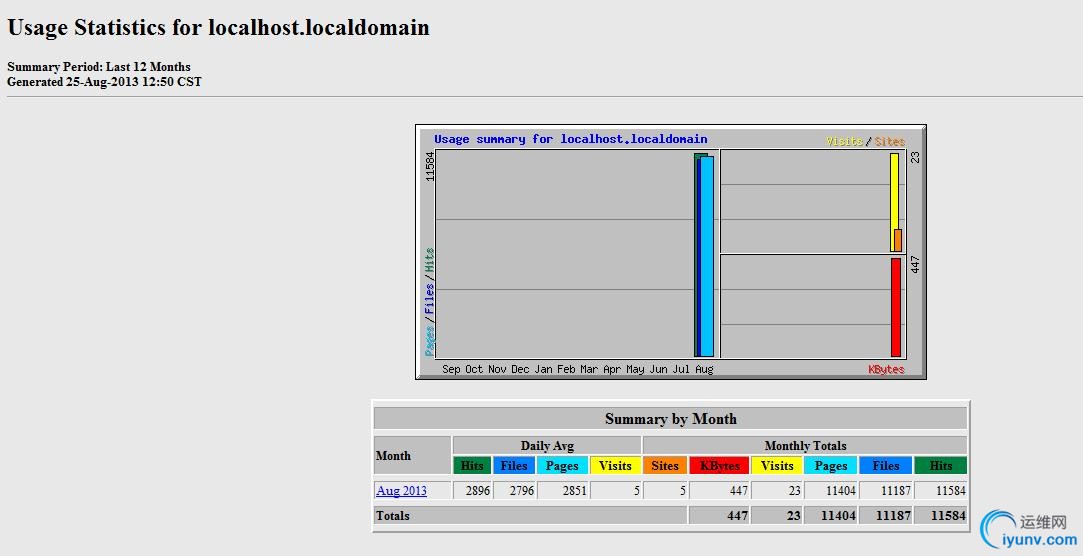
Task: Click the Summary by Month table title
Action: pyautogui.click(x=671, y=419)
